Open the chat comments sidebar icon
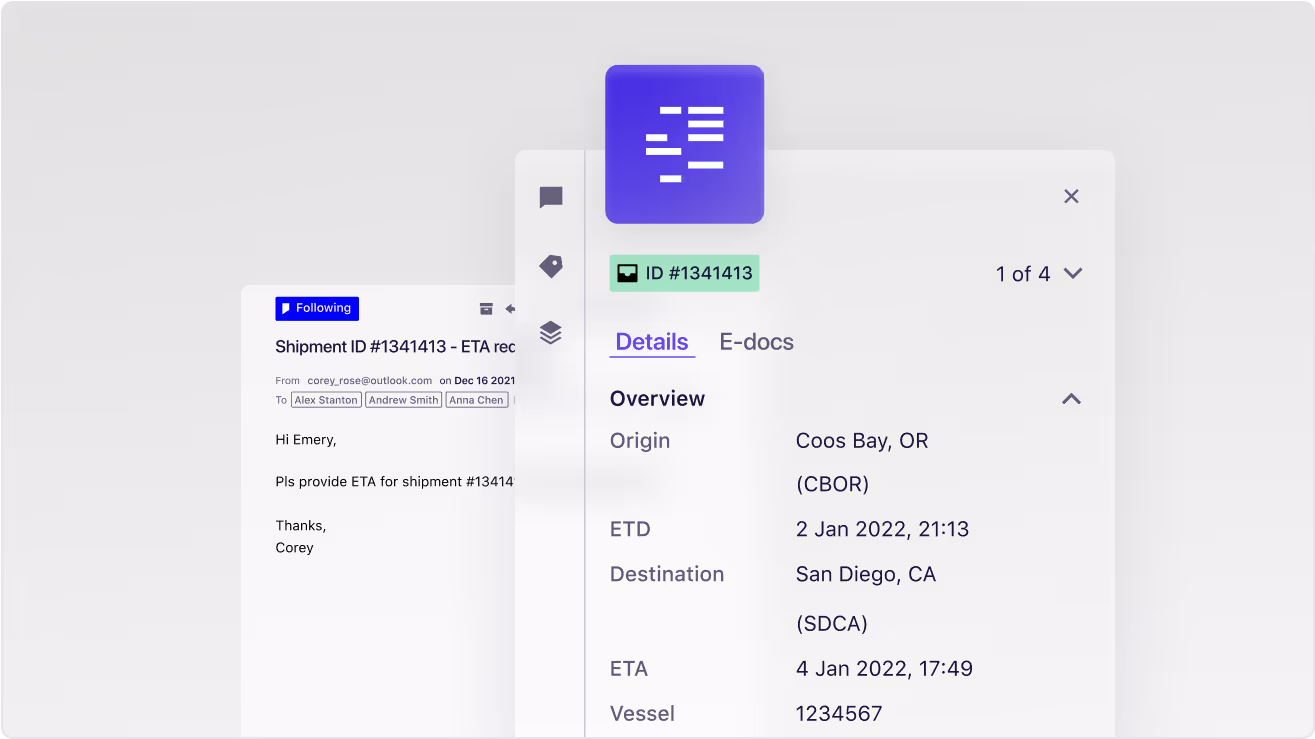The height and width of the screenshot is (739, 1315). [x=551, y=198]
